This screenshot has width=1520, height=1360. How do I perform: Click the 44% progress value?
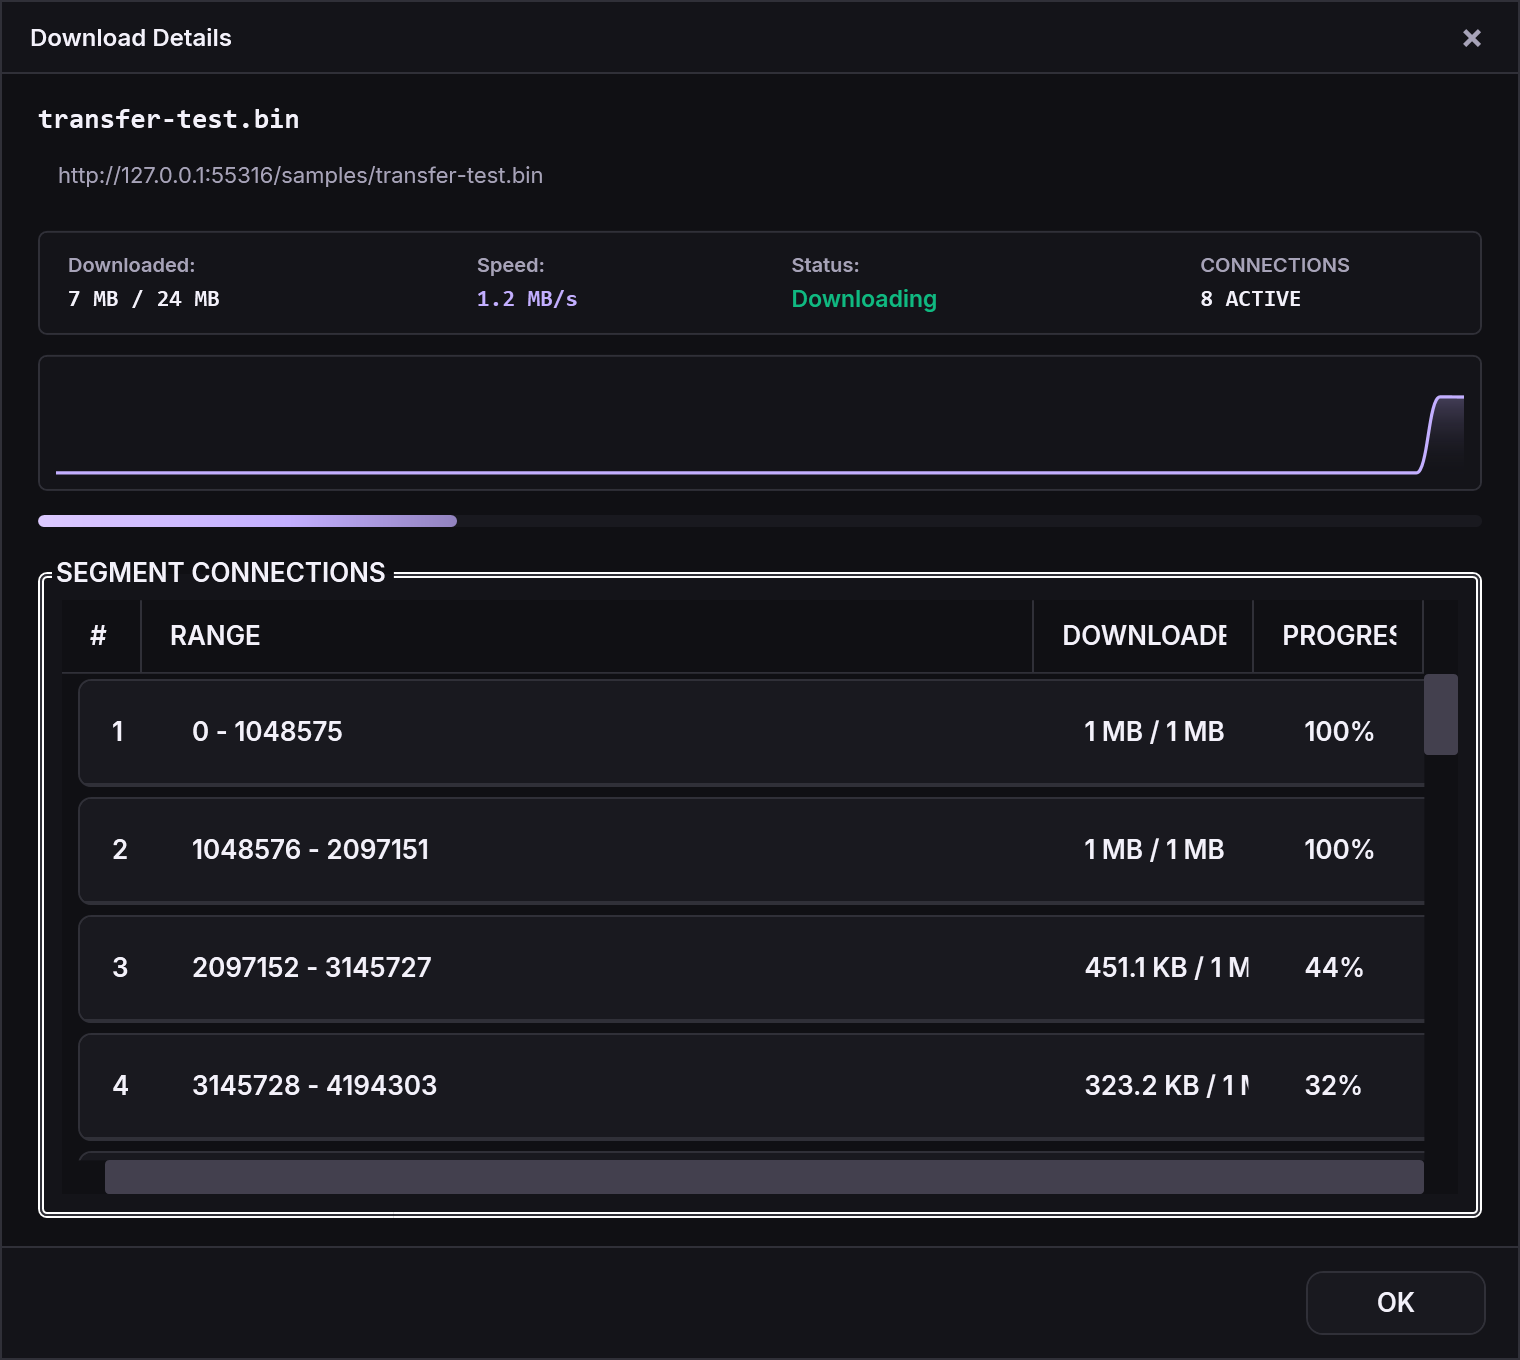point(1334,967)
